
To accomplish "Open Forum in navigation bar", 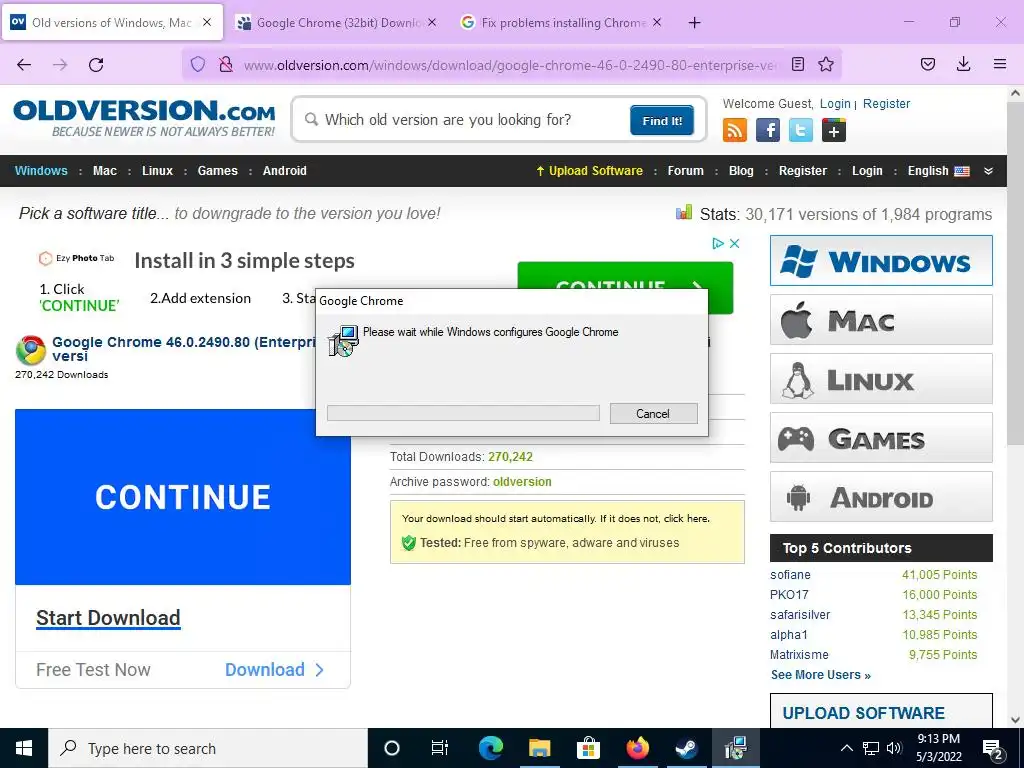I will tap(686, 171).
